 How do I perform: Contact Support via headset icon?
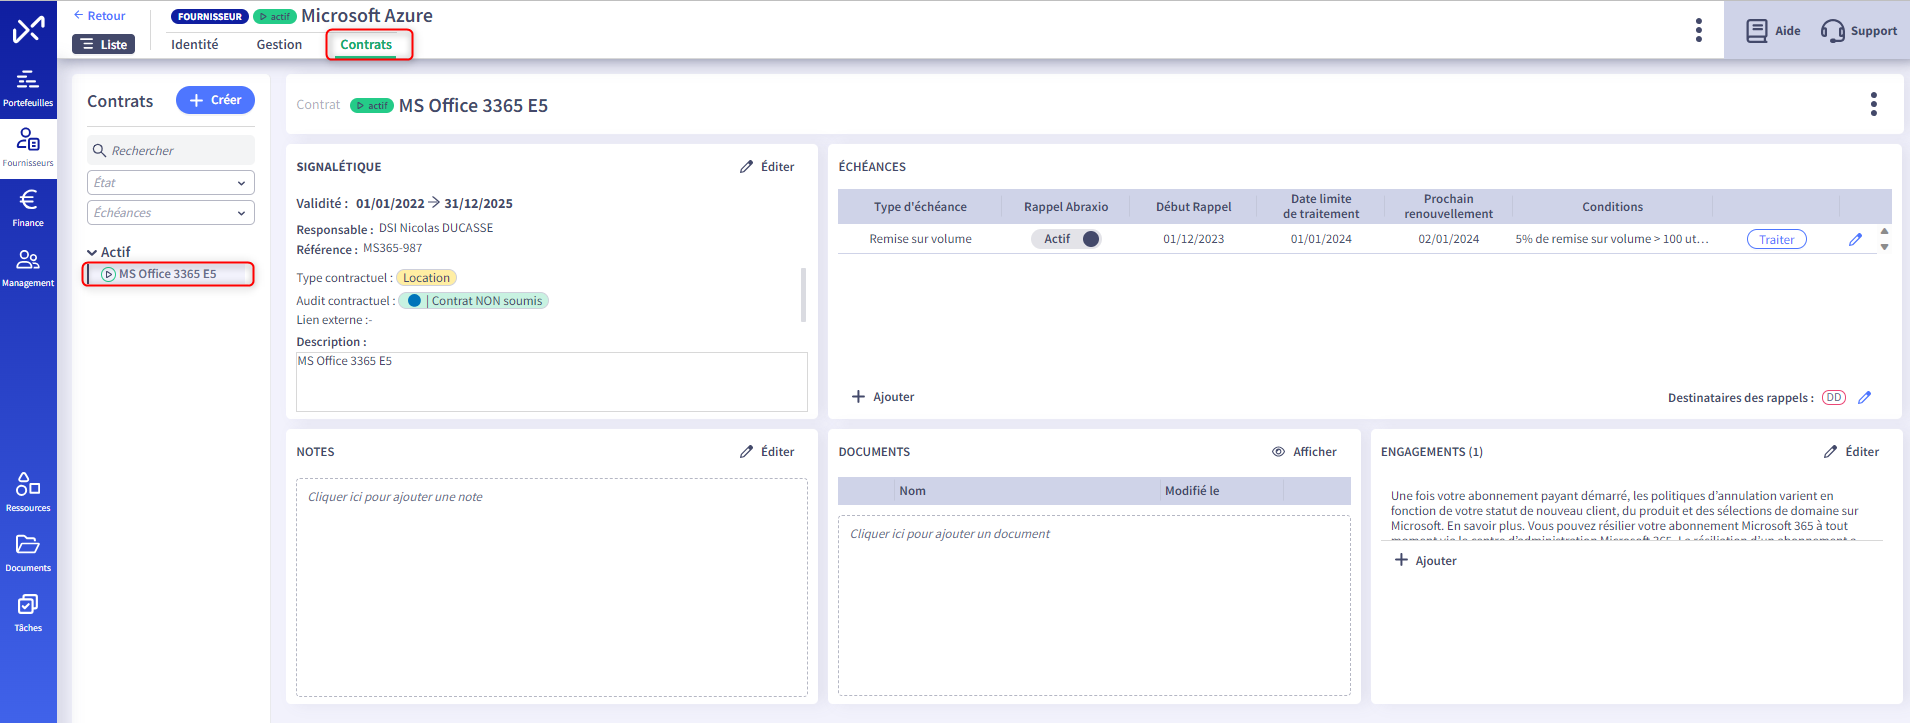(1859, 31)
